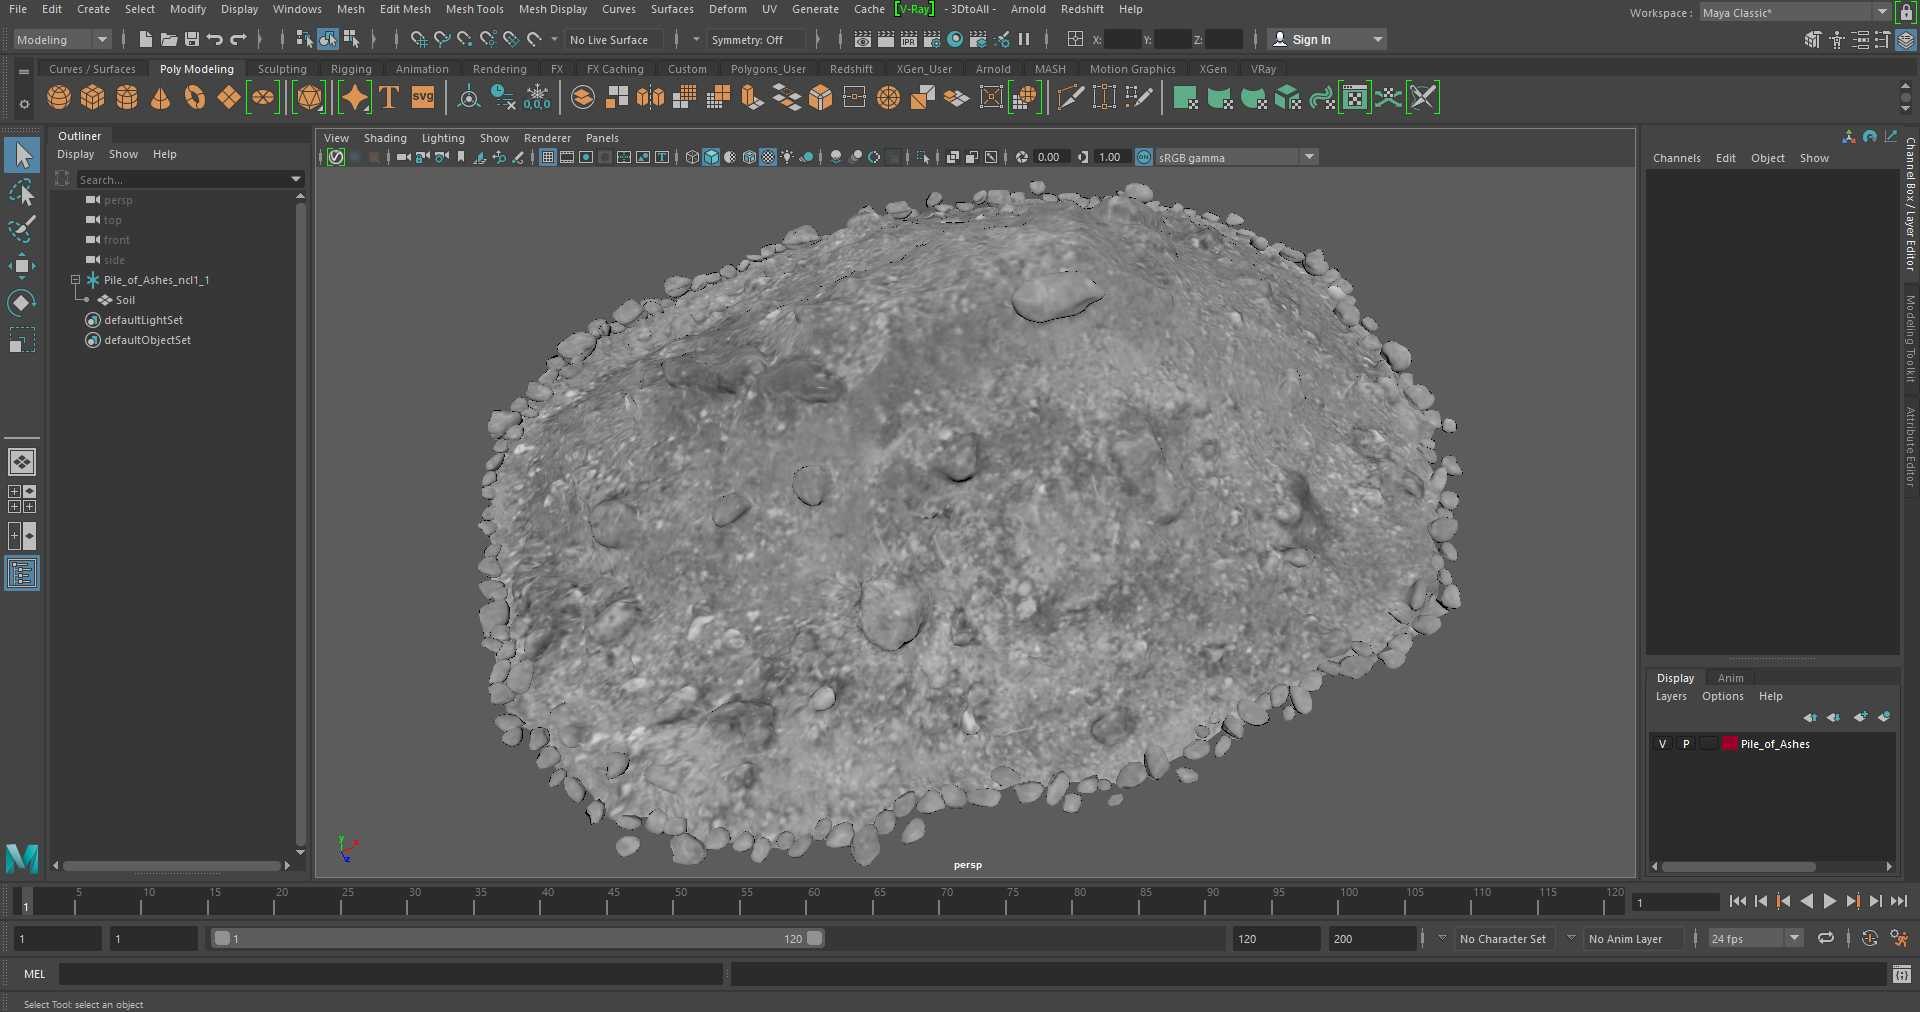Open the Deform menu
This screenshot has height=1012, width=1920.
pos(728,9)
